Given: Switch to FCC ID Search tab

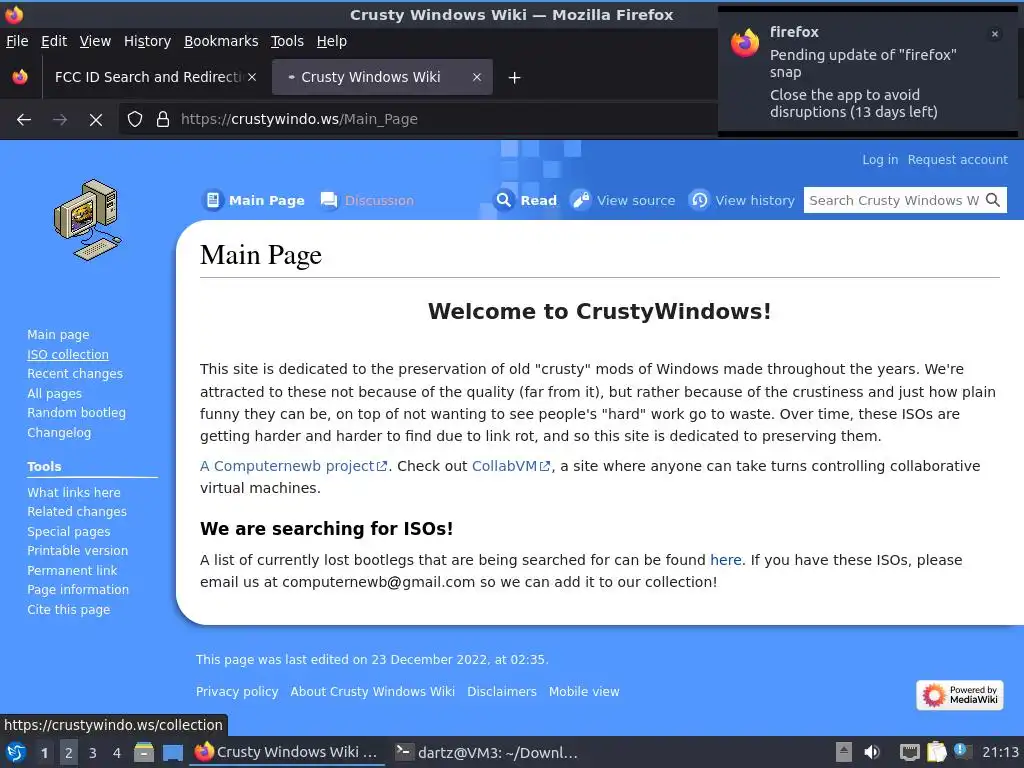Looking at the screenshot, I should point(153,77).
